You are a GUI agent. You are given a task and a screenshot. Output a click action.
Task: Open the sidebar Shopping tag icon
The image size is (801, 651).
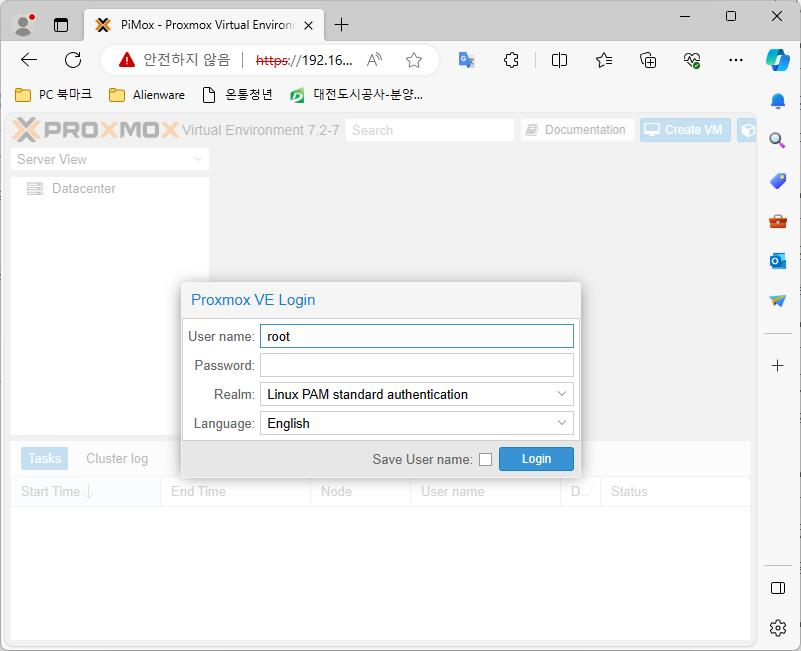[778, 180]
